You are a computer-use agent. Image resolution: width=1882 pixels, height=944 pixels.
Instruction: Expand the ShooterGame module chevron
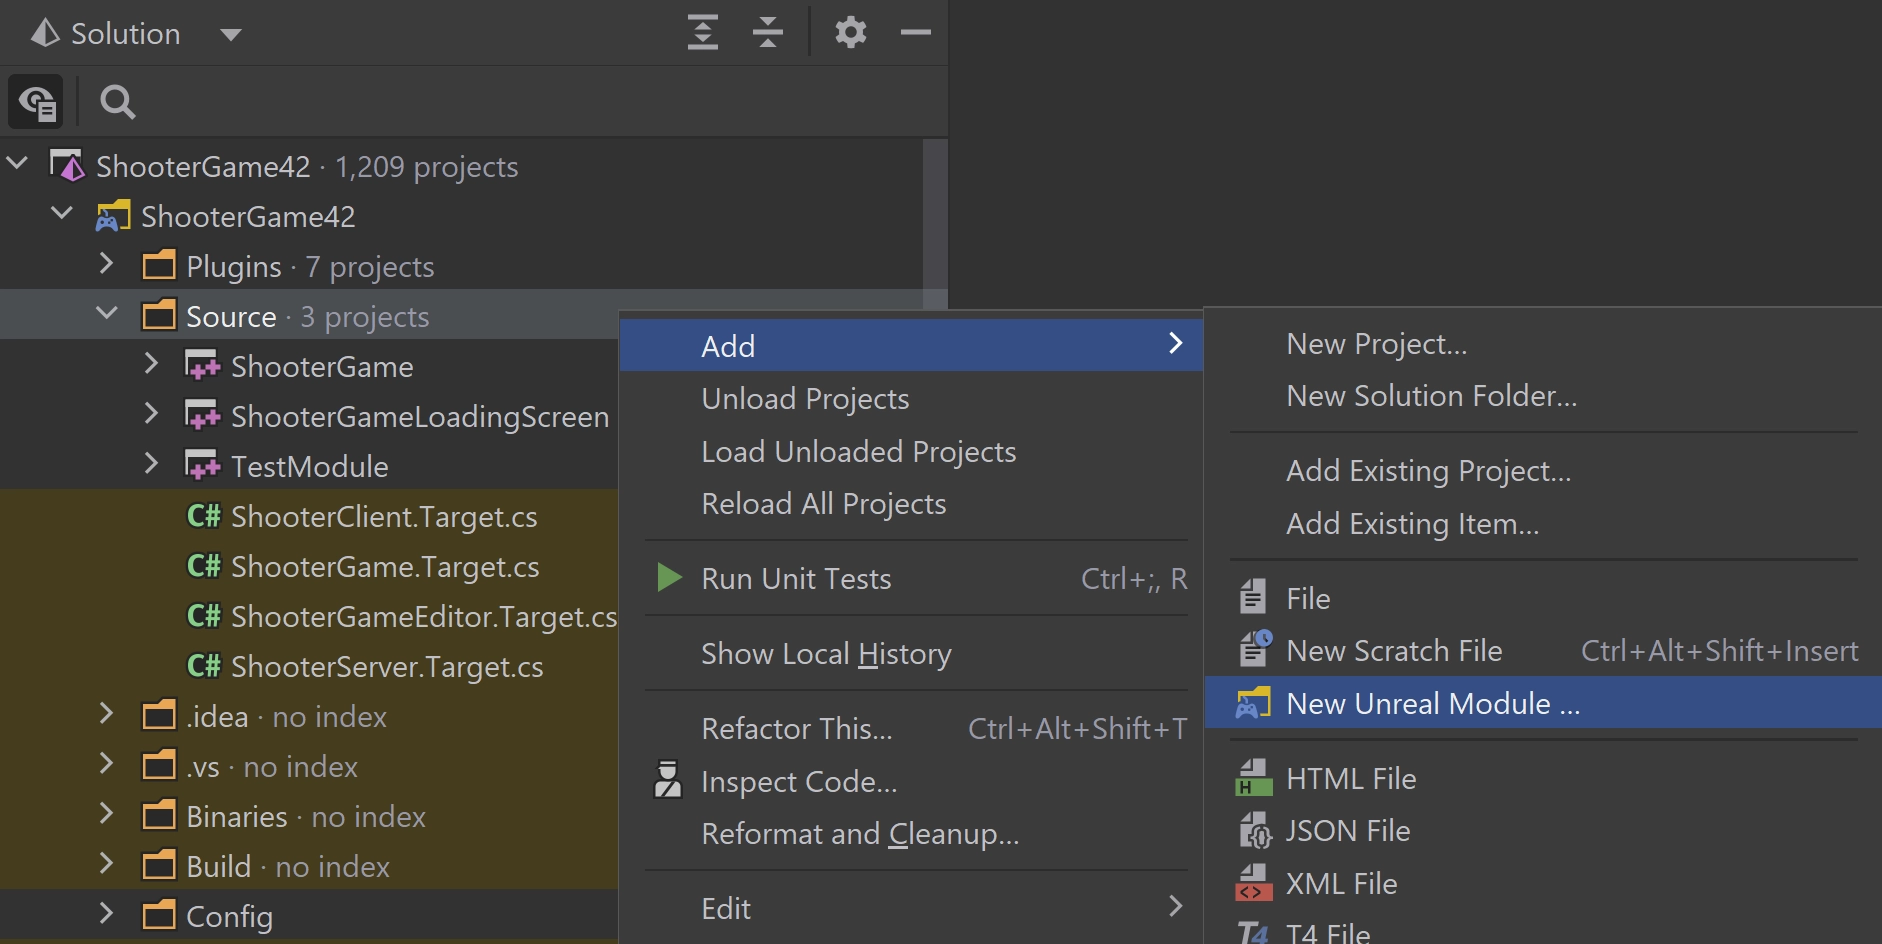(152, 363)
